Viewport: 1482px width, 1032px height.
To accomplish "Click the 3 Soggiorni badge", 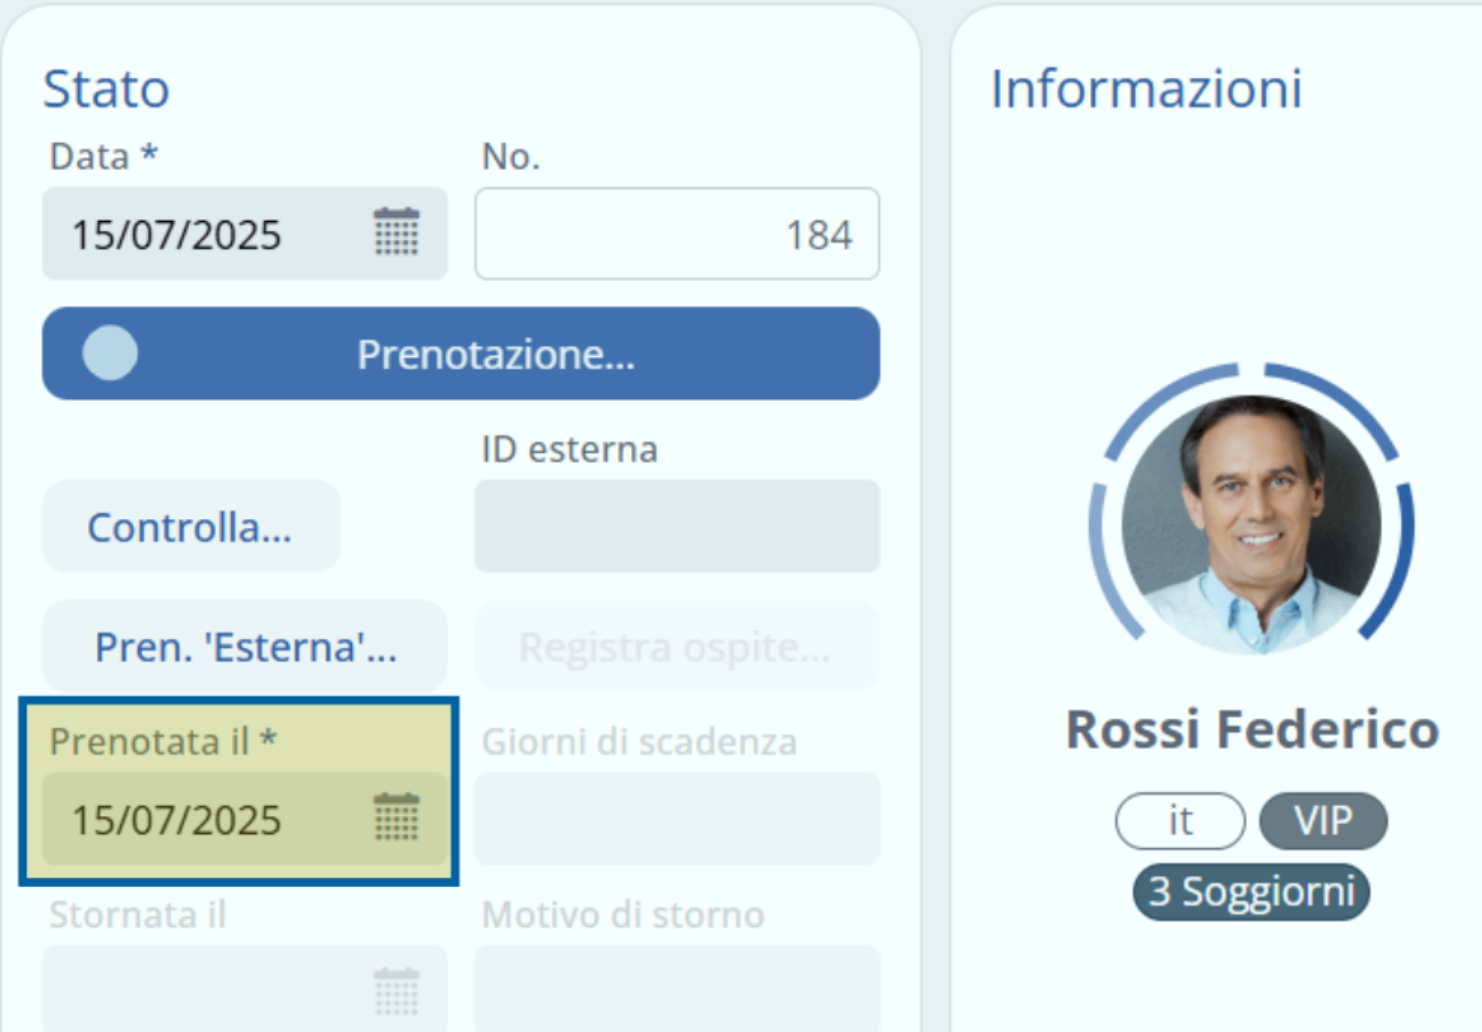I will [1251, 891].
